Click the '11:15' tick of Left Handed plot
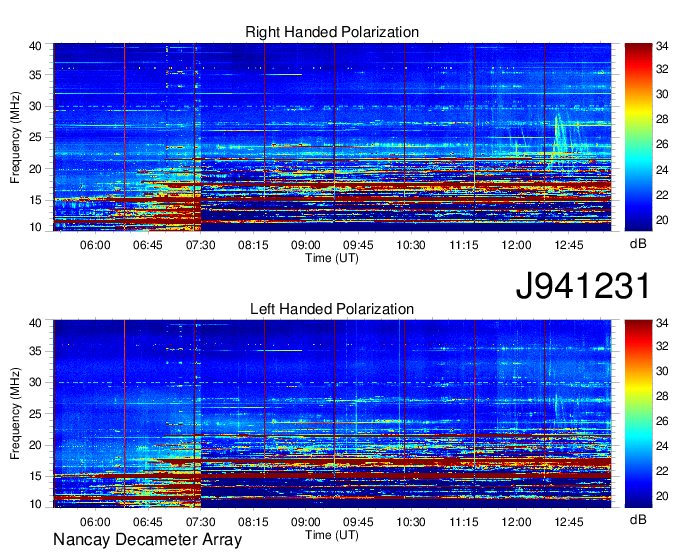680x552 pixels. (464, 522)
